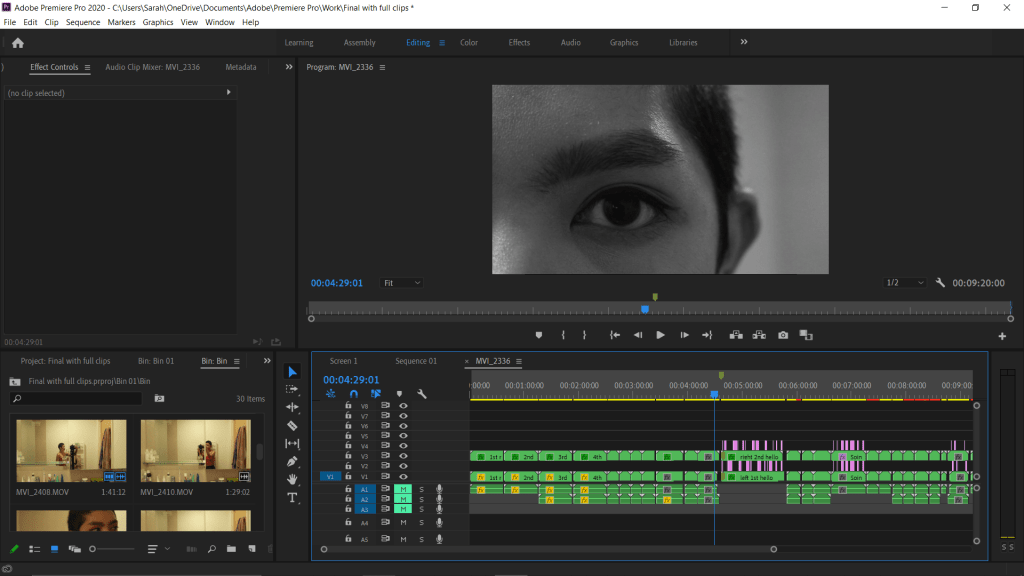Open the Fit zoom level dropdown
This screenshot has height=576, width=1024.
(x=402, y=283)
